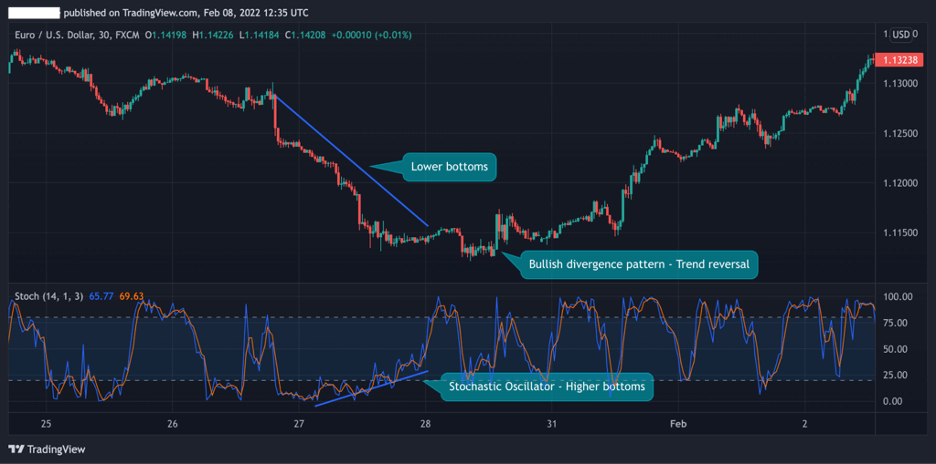Click the date label 2 on time axis
This screenshot has width=936, height=464.
[x=805, y=425]
